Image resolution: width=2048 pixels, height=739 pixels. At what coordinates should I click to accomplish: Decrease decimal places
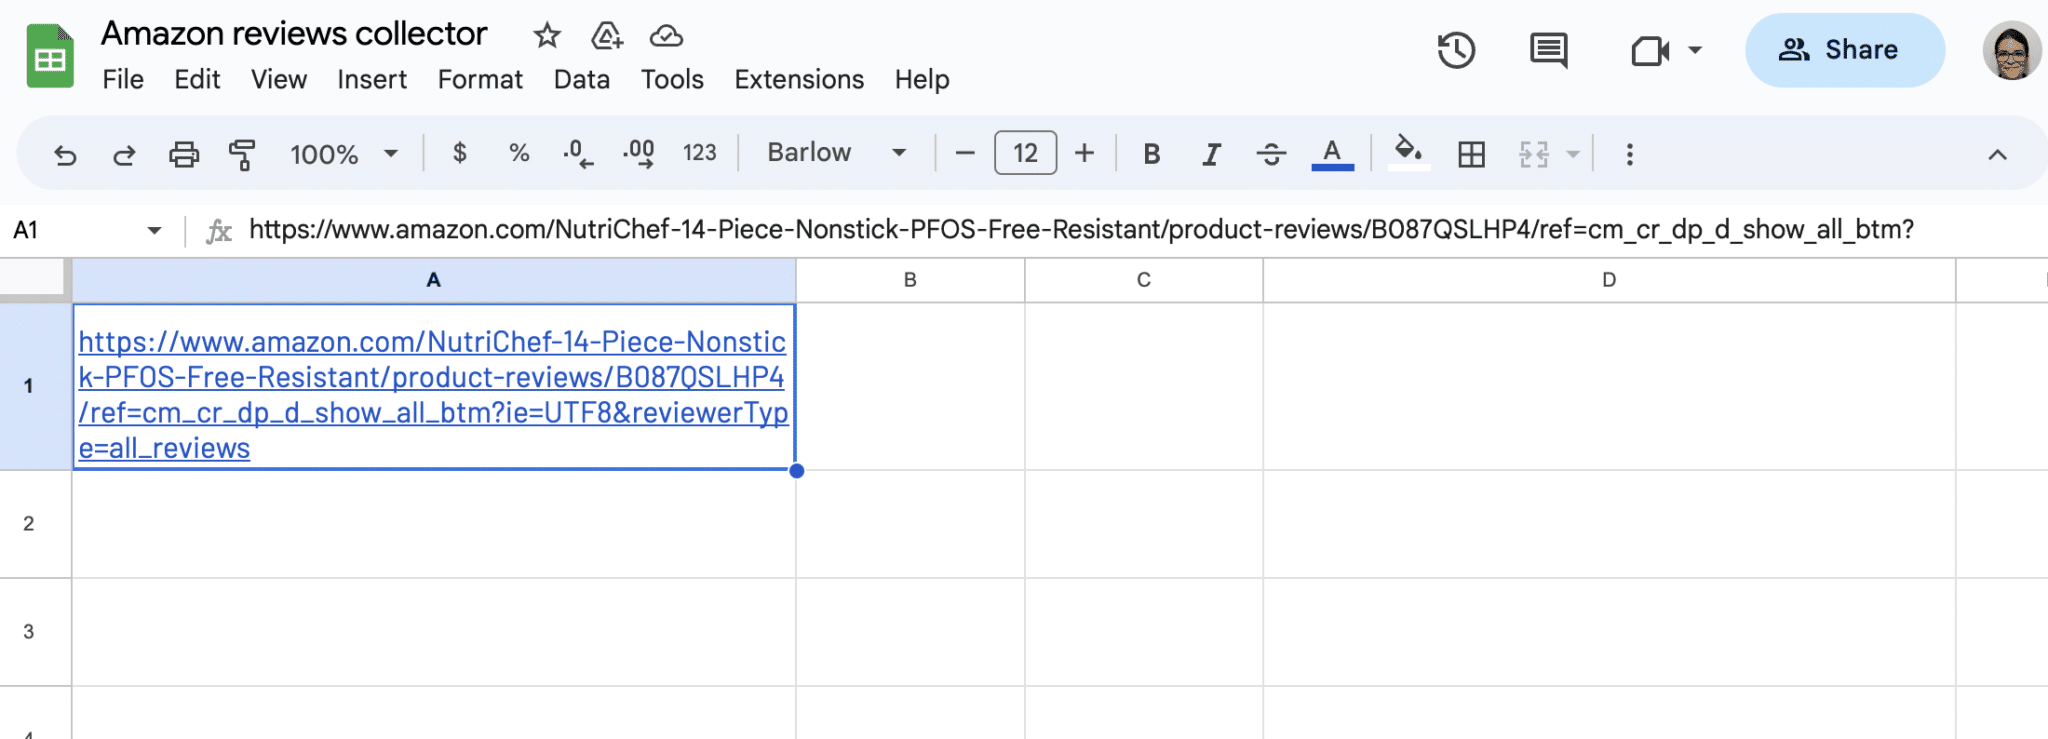(577, 153)
